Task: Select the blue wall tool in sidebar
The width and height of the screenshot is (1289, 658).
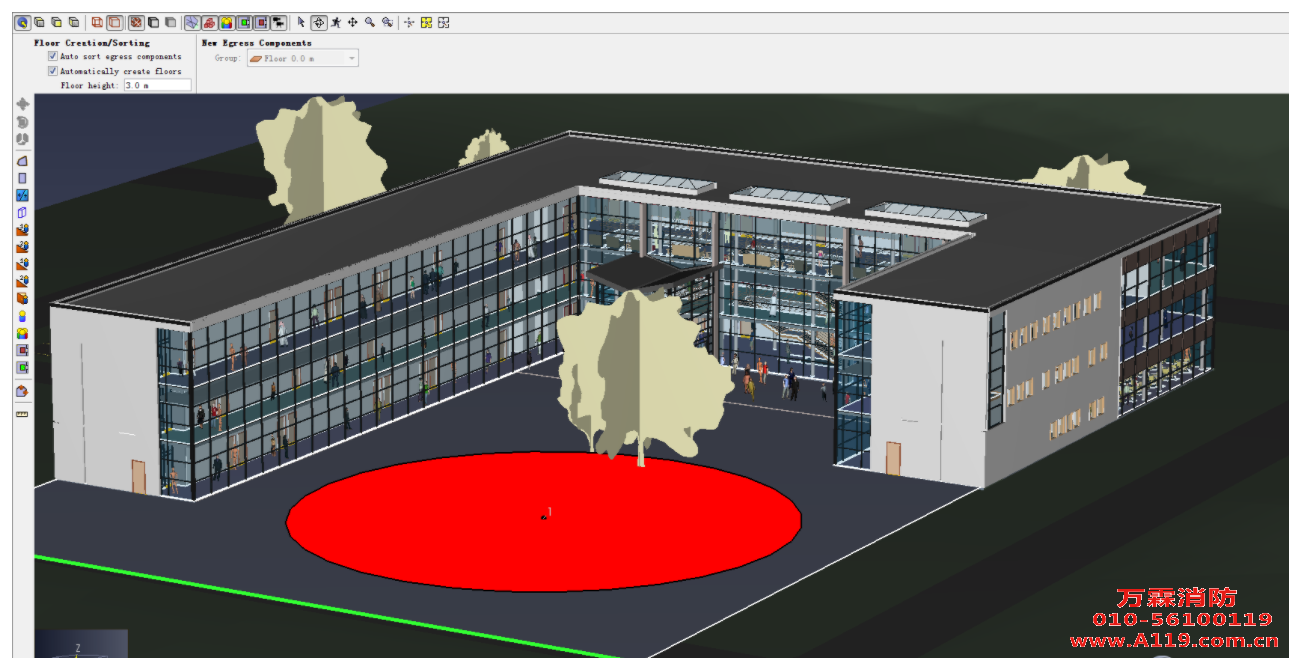Action: click(22, 212)
